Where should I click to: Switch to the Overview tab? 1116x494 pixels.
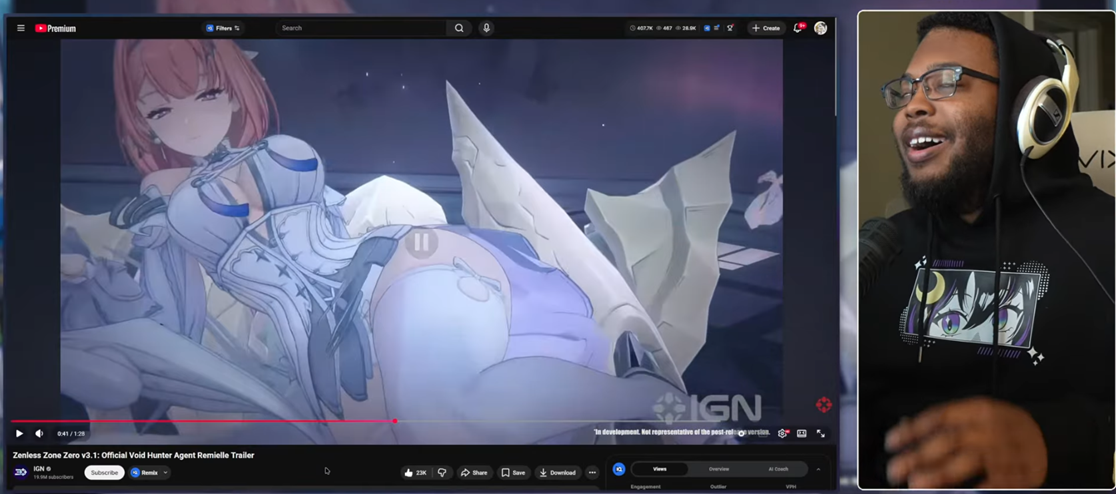(x=719, y=469)
